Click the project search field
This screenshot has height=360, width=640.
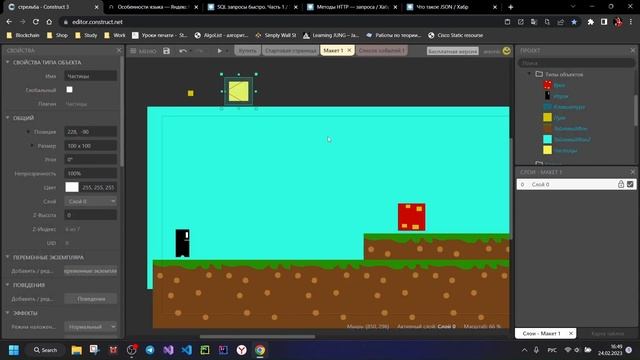[x=576, y=63]
